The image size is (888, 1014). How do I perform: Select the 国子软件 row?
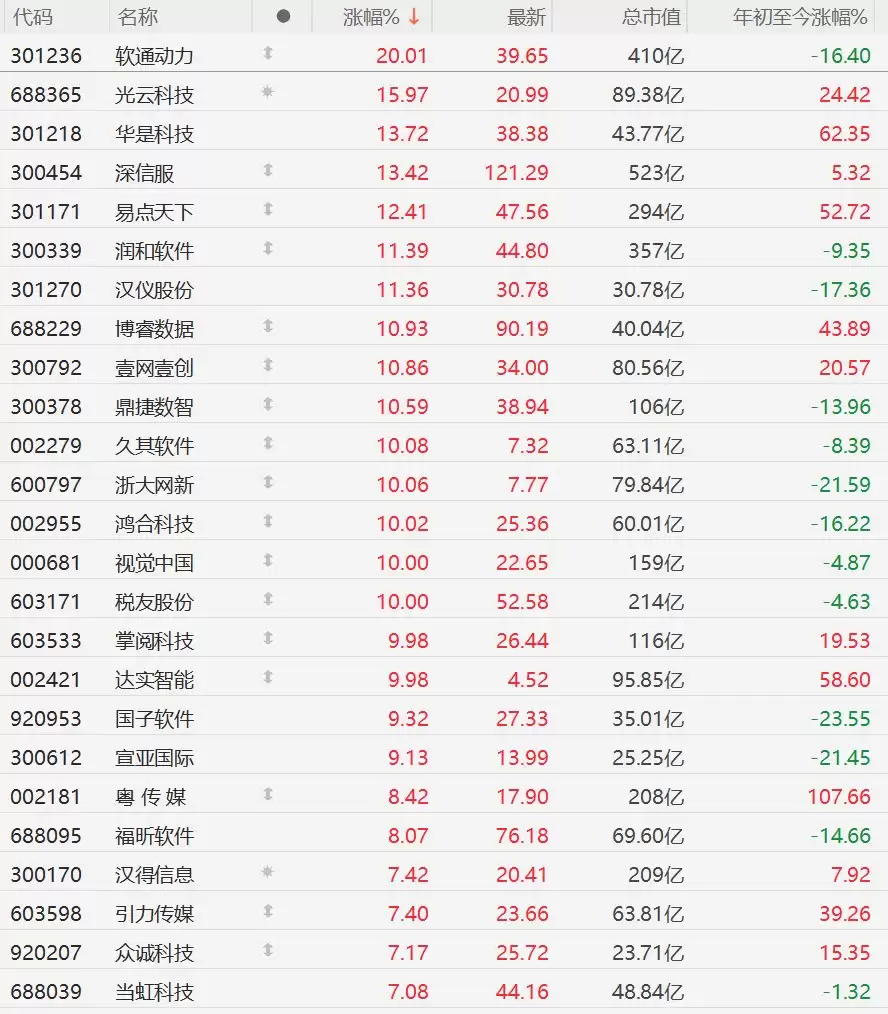point(444,718)
